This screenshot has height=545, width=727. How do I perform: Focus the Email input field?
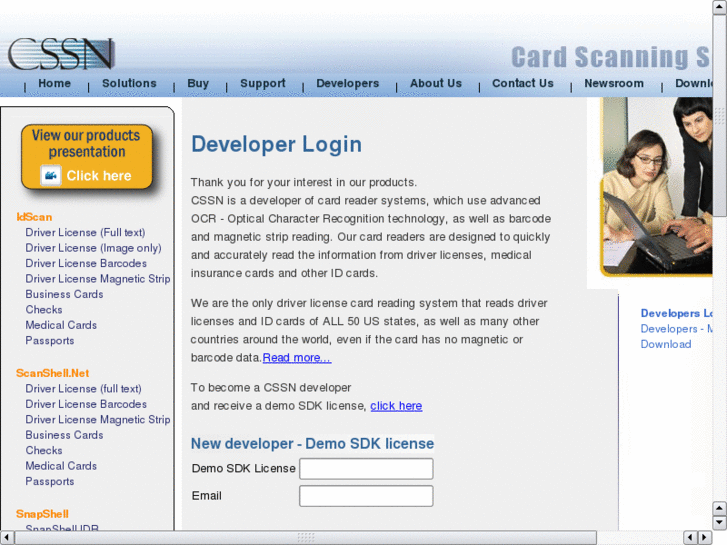pos(366,496)
